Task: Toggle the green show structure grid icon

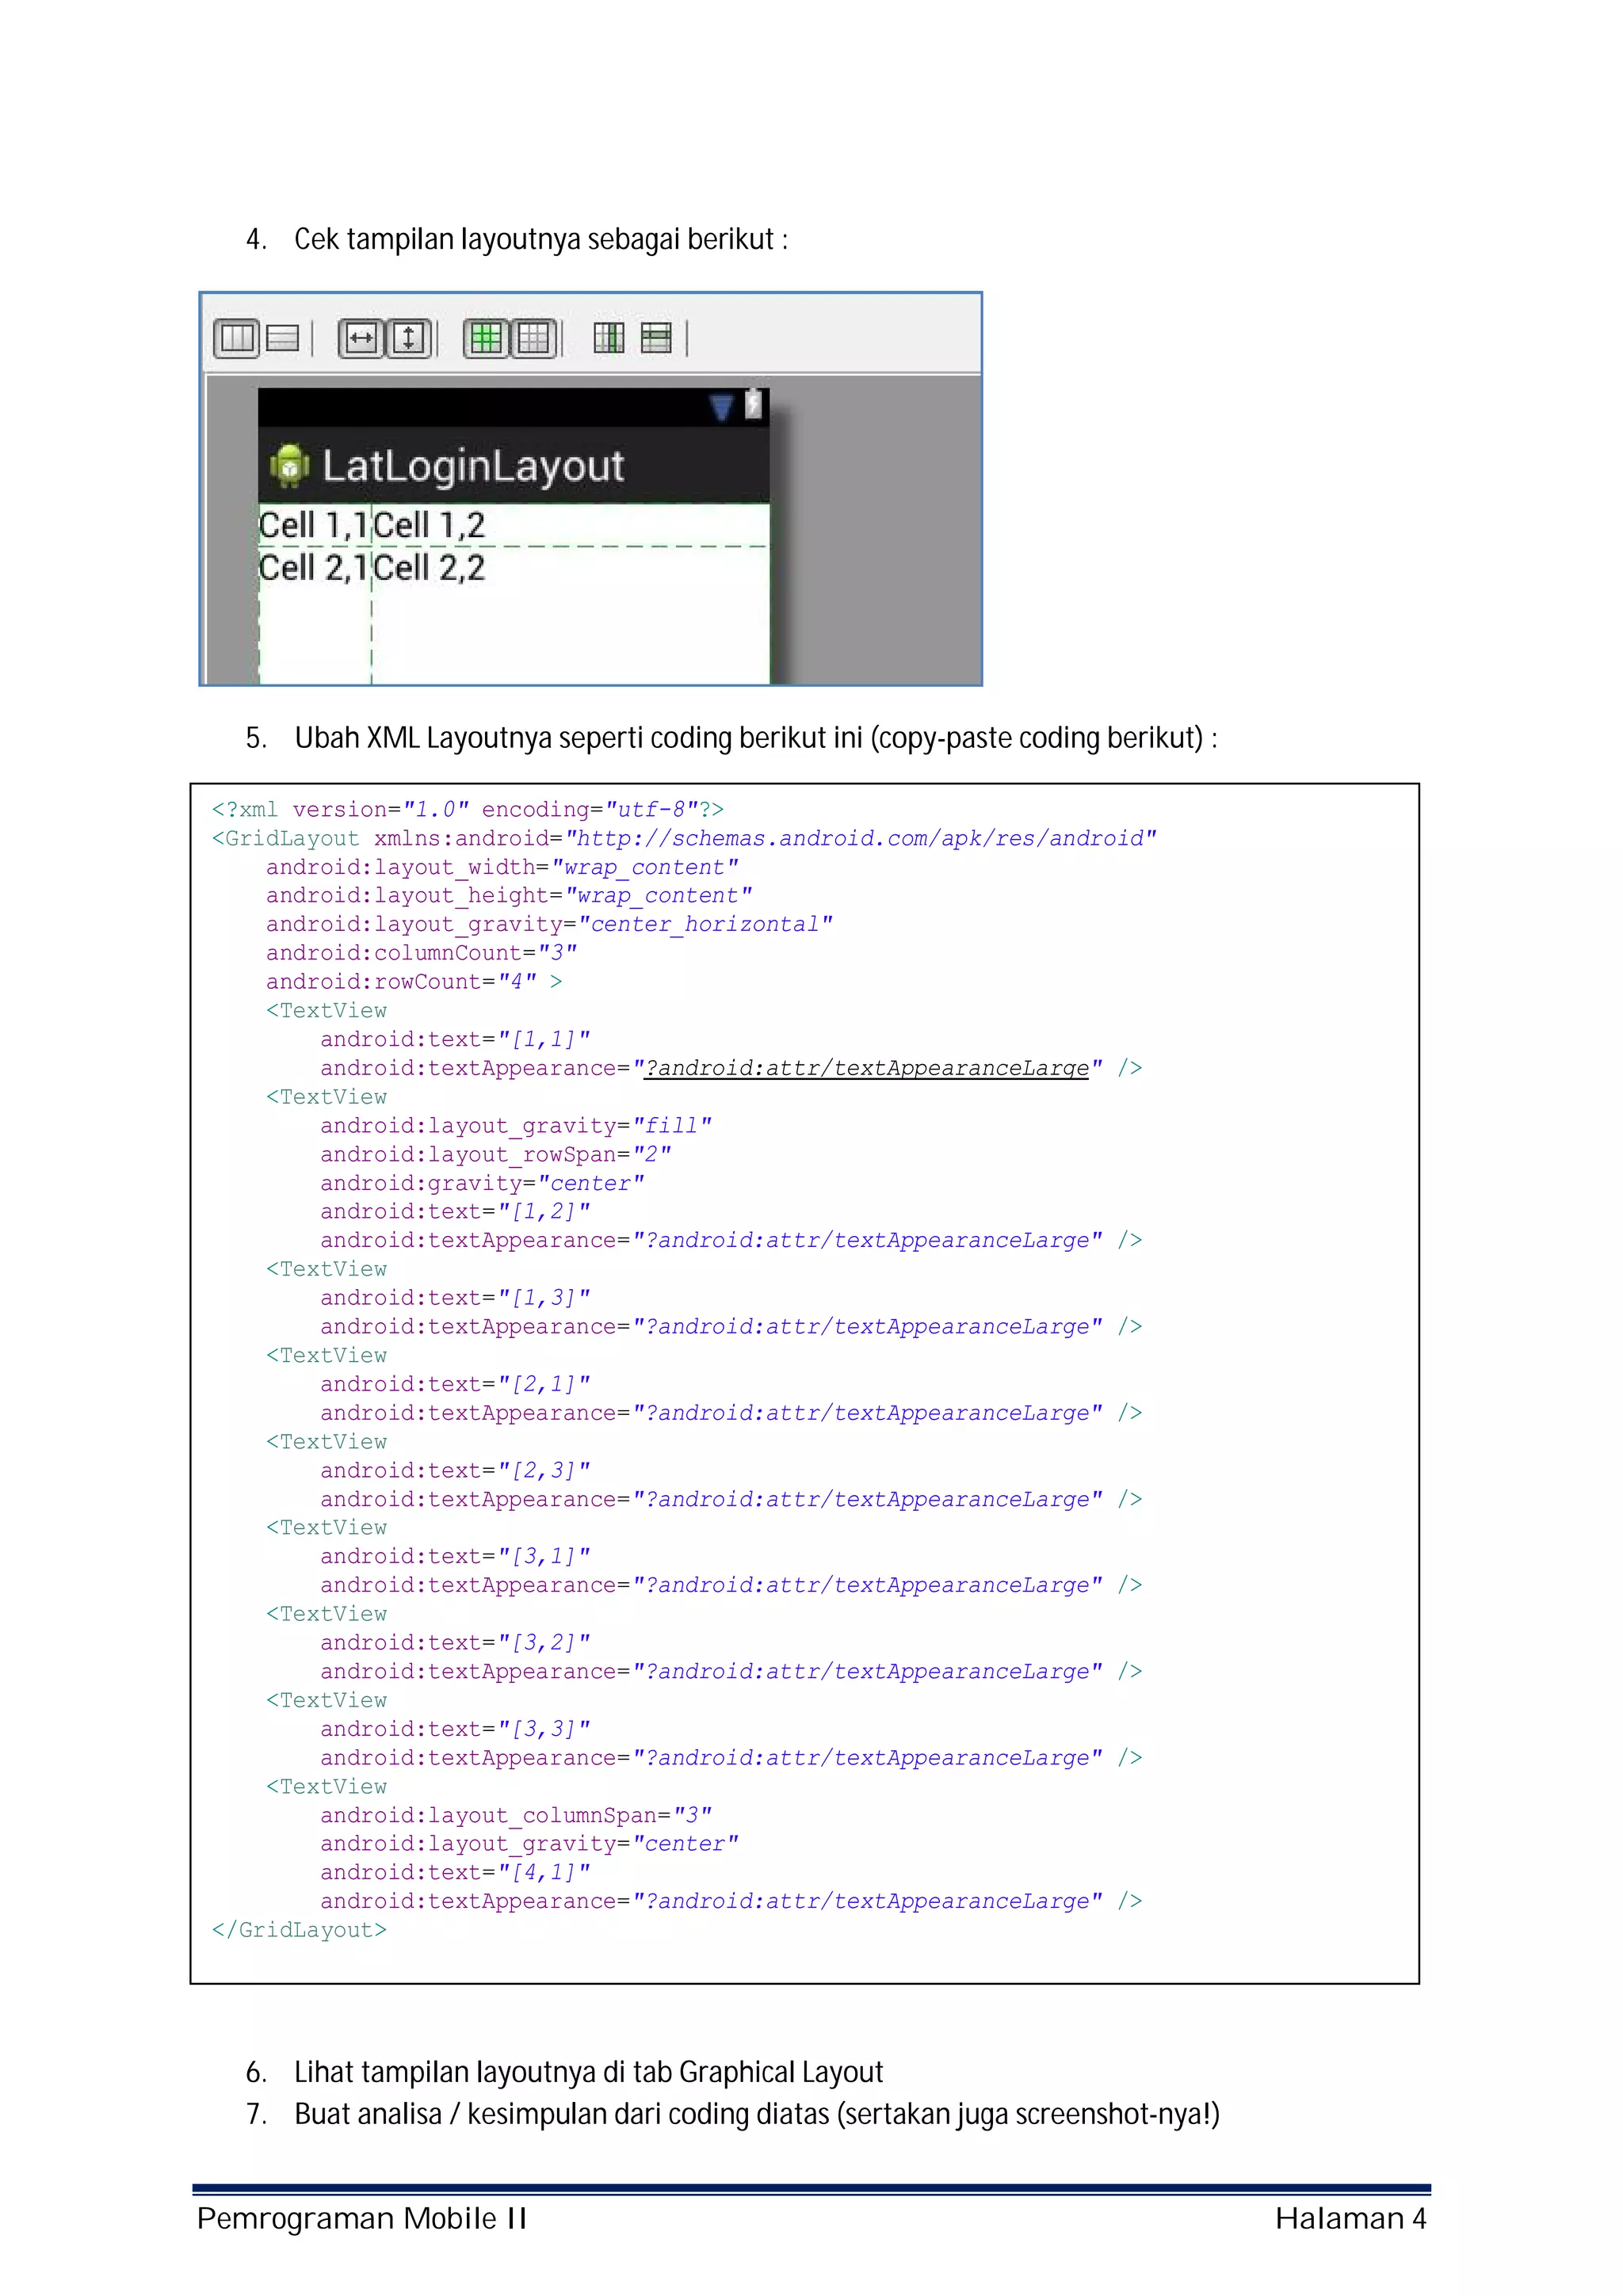Action: [486, 339]
